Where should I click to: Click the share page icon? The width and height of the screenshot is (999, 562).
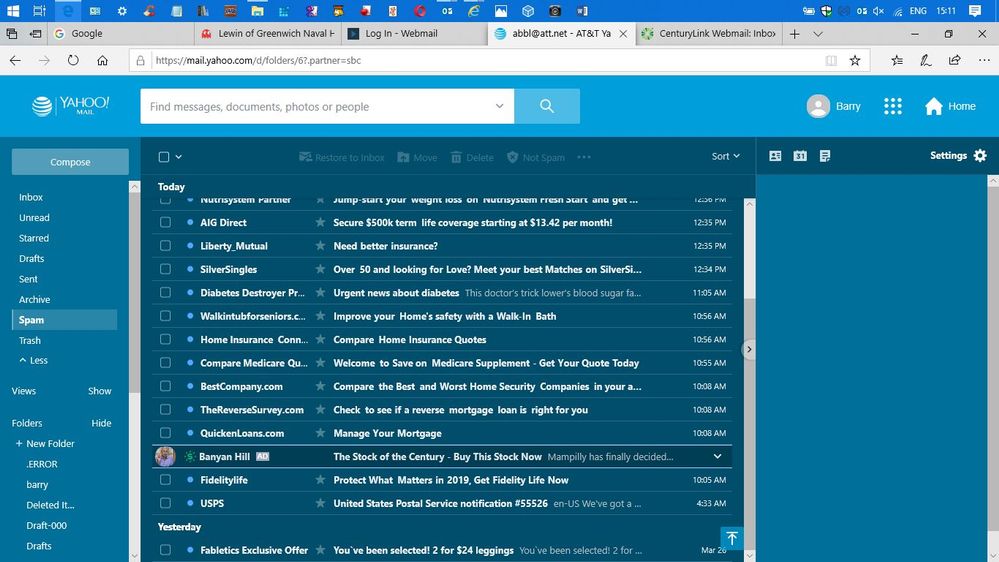coord(954,61)
